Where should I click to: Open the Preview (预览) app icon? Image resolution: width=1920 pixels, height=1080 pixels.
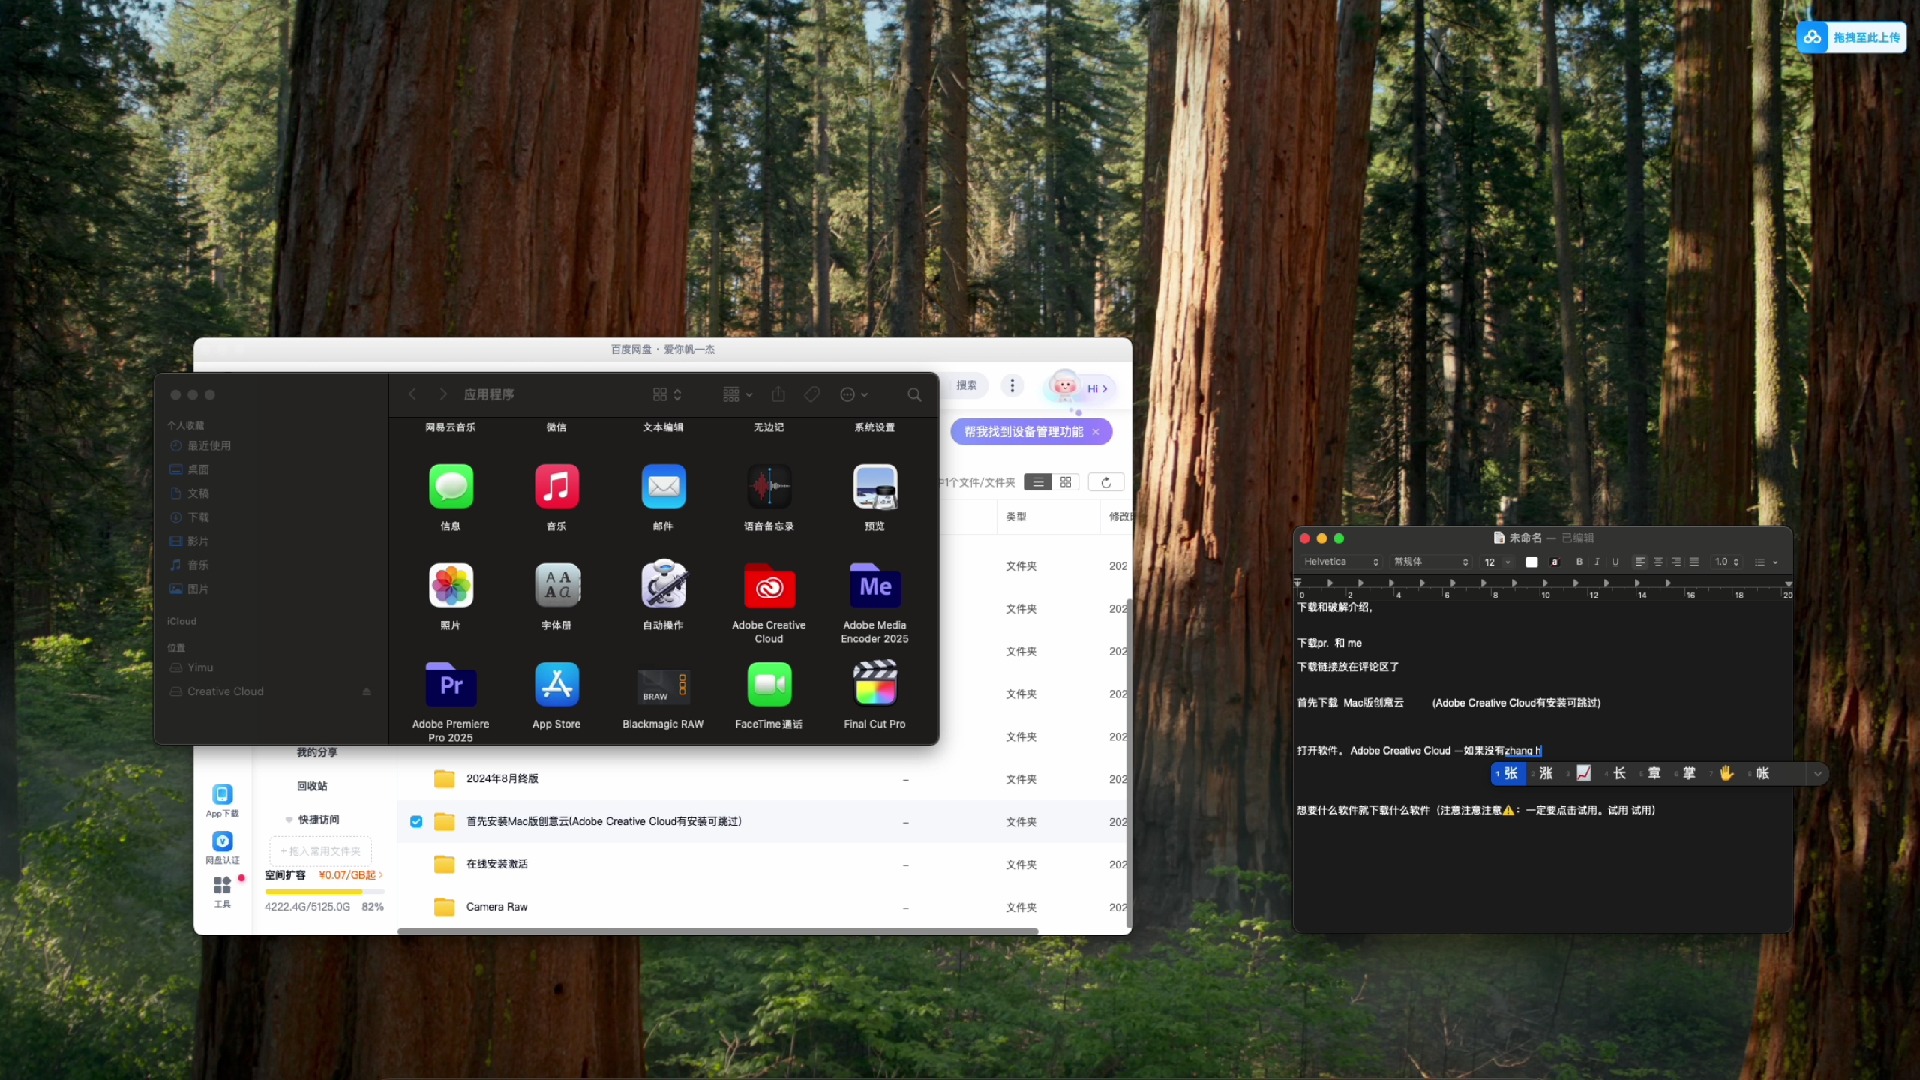[875, 487]
